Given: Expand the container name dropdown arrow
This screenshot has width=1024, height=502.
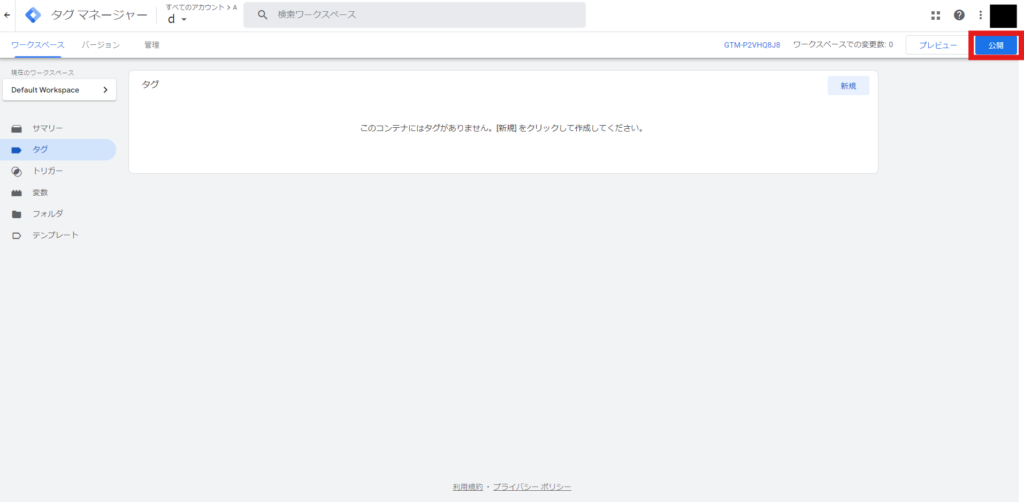Looking at the screenshot, I should coord(184,20).
